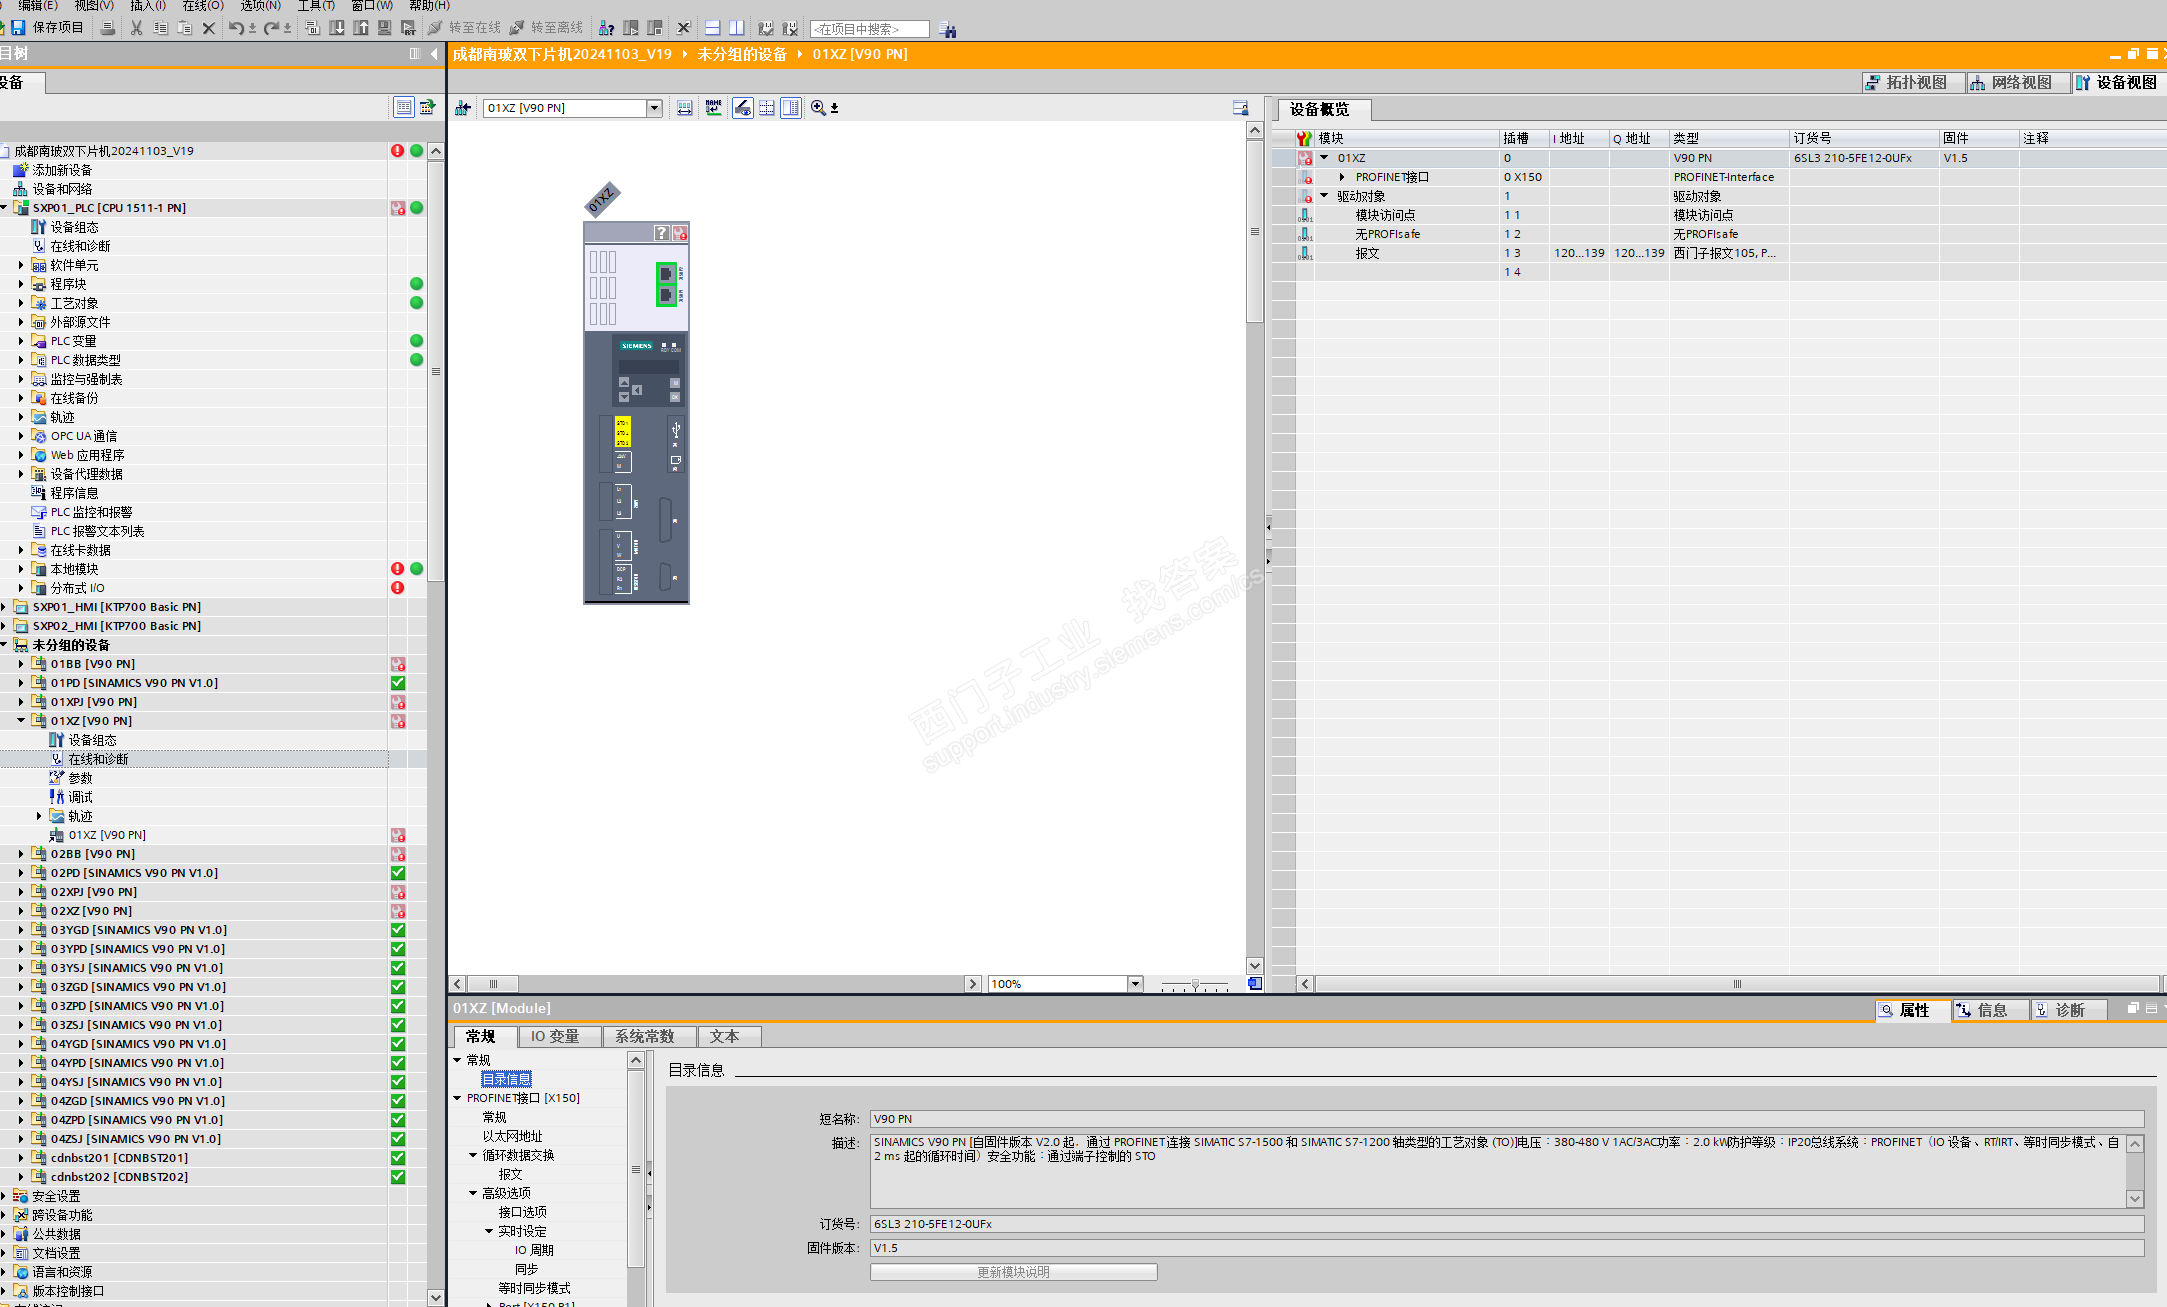This screenshot has height=1307, width=2167.
Task: Expand the 02BB [V90 PN] tree node
Action: click(21, 854)
